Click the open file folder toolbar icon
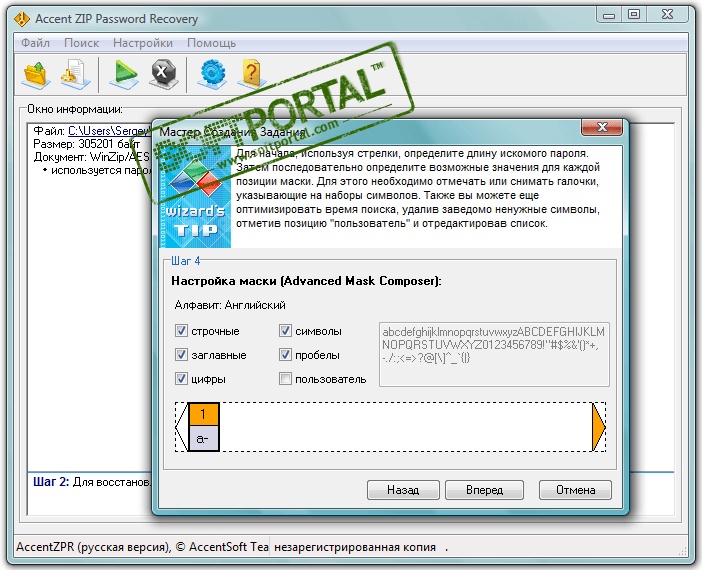The width and height of the screenshot is (702, 570). coord(36,75)
